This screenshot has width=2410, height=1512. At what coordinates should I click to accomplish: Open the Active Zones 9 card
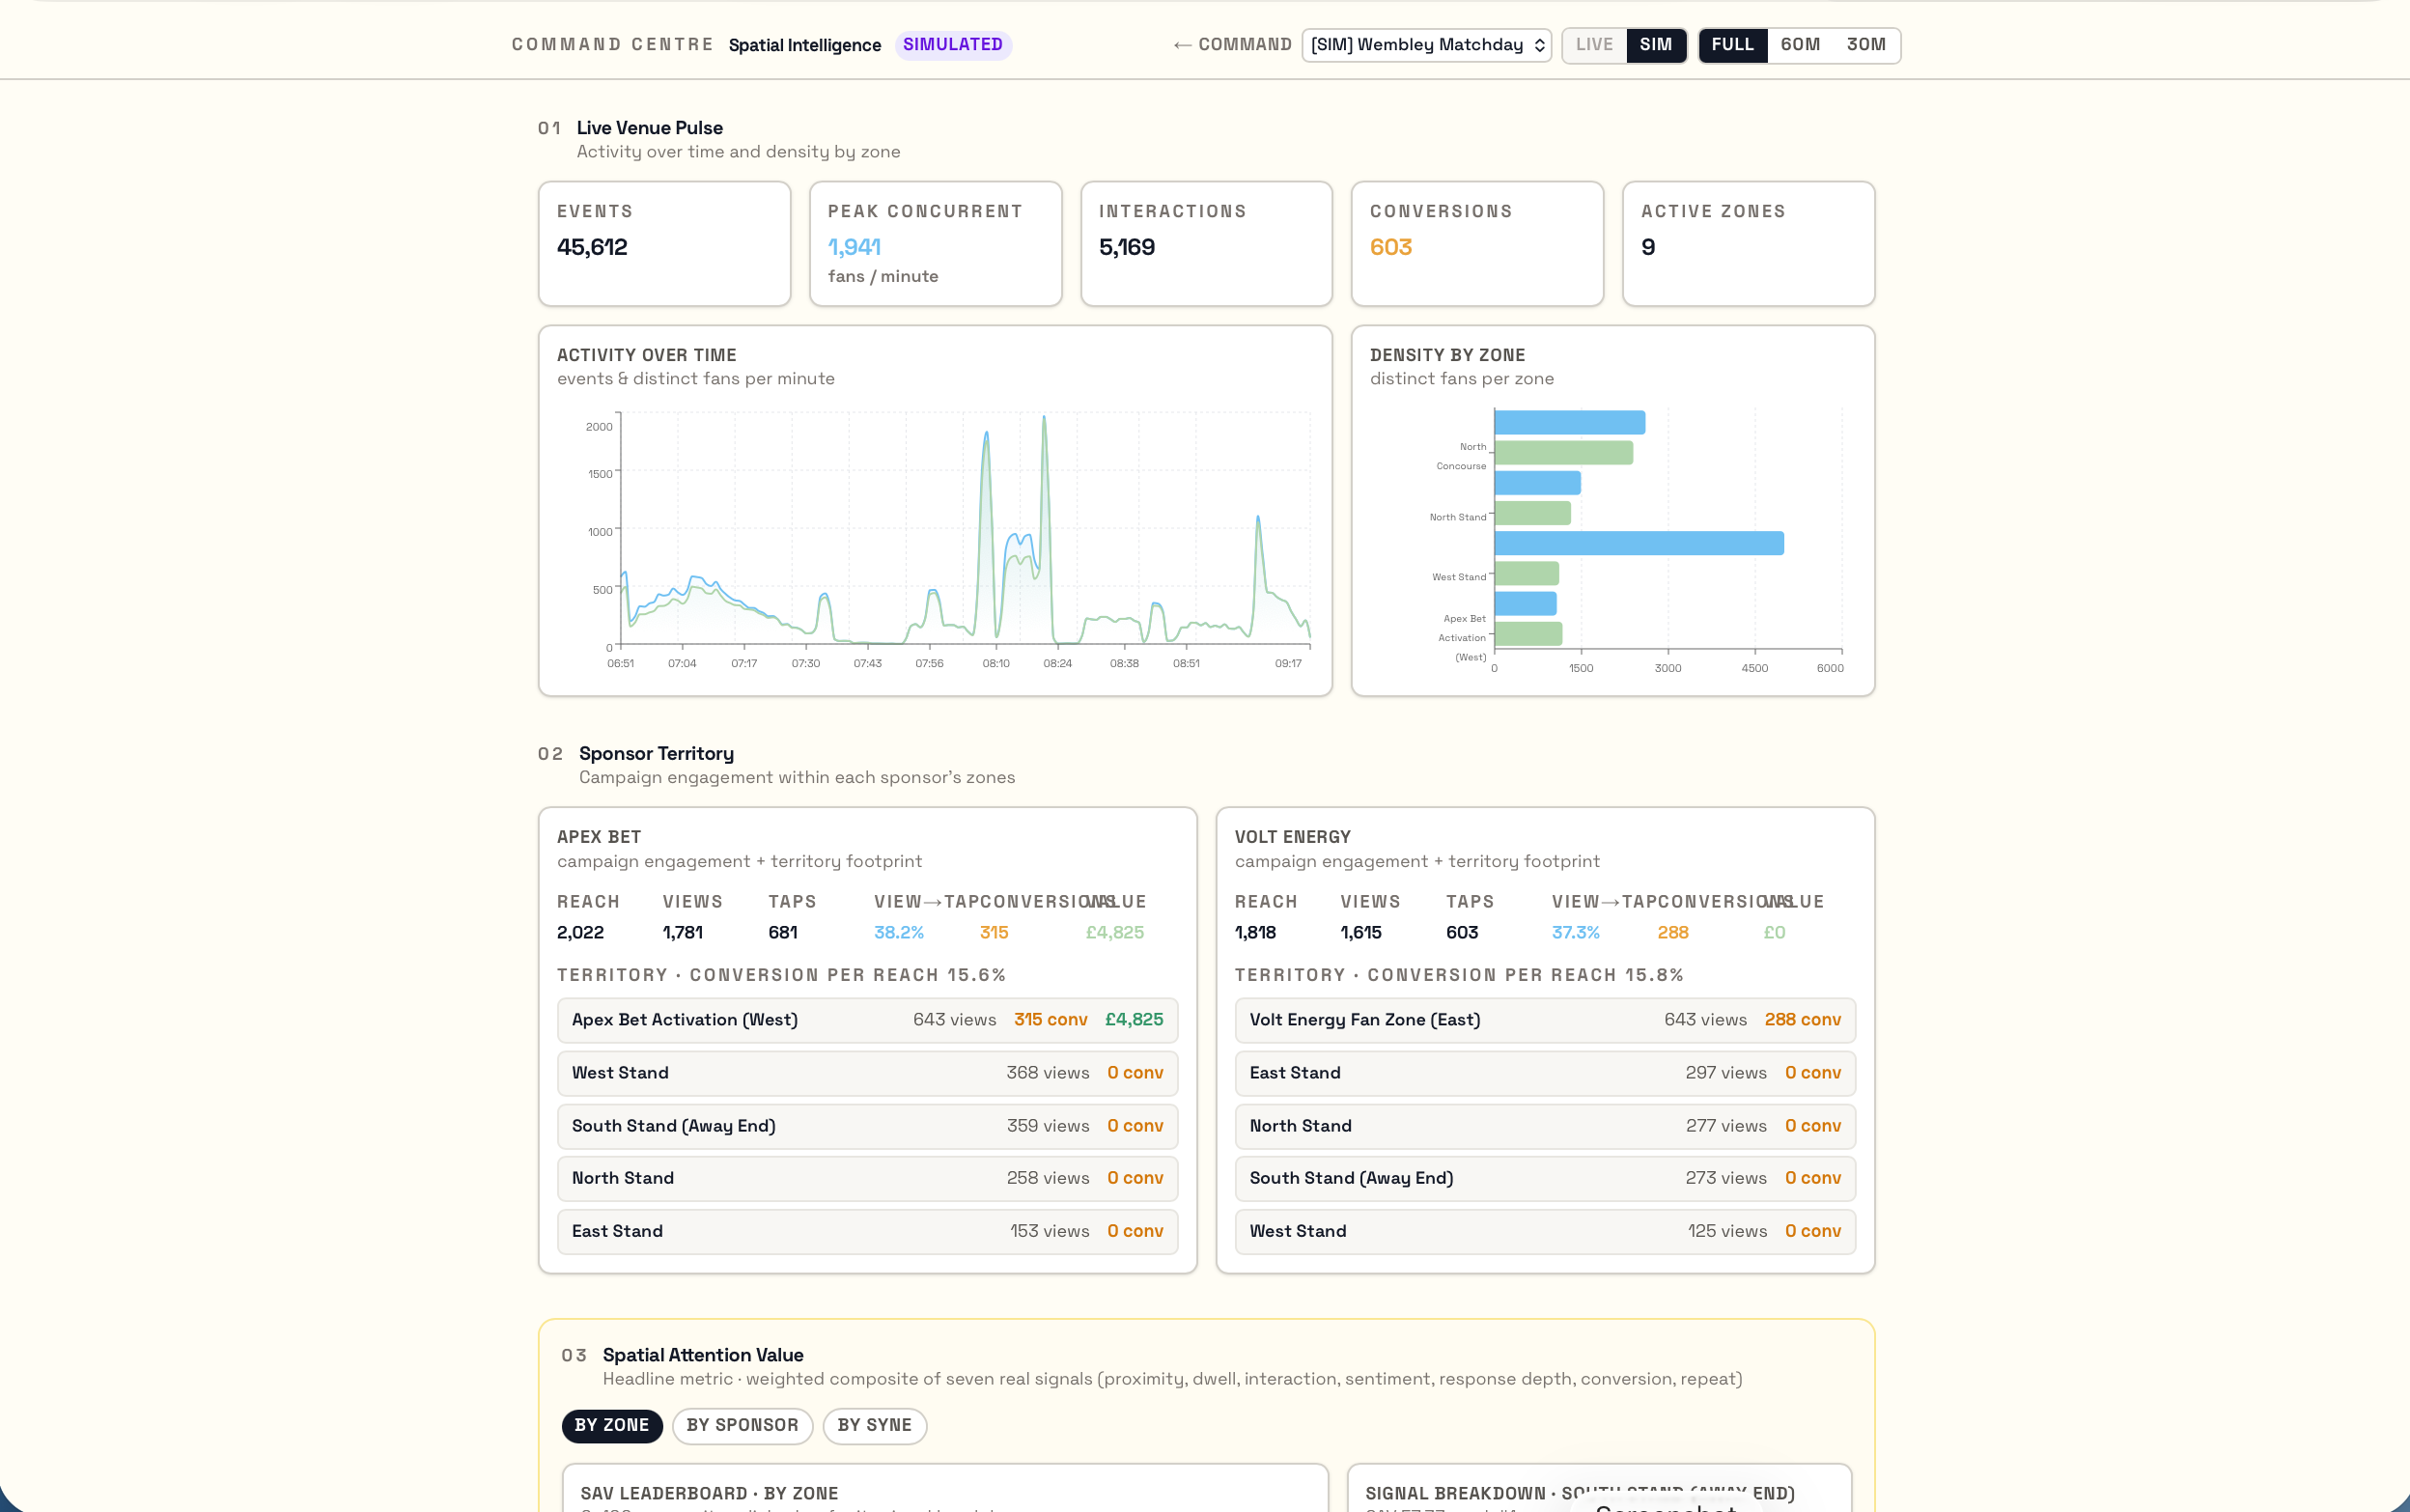[x=1748, y=243]
